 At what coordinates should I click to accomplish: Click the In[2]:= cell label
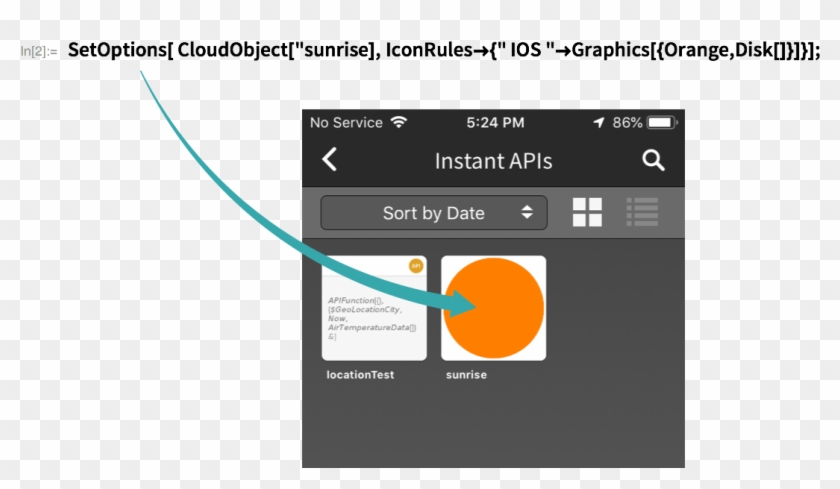click(x=39, y=51)
